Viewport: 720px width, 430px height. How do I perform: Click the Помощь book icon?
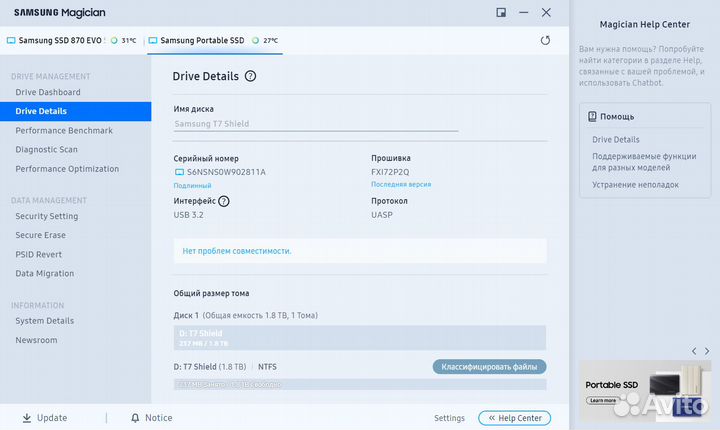tap(592, 116)
